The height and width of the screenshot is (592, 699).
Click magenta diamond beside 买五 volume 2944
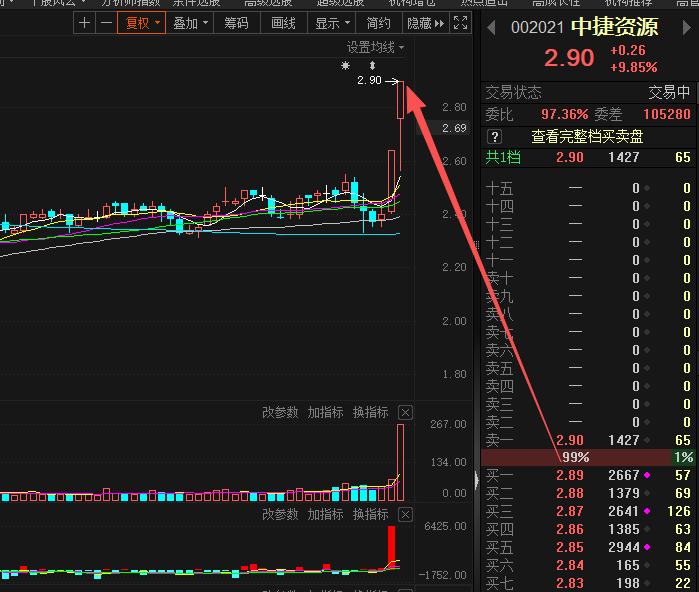coord(647,547)
